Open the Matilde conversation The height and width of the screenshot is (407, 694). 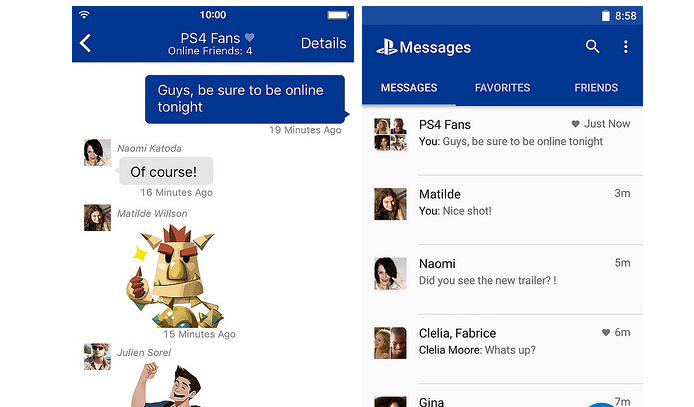[x=502, y=210]
